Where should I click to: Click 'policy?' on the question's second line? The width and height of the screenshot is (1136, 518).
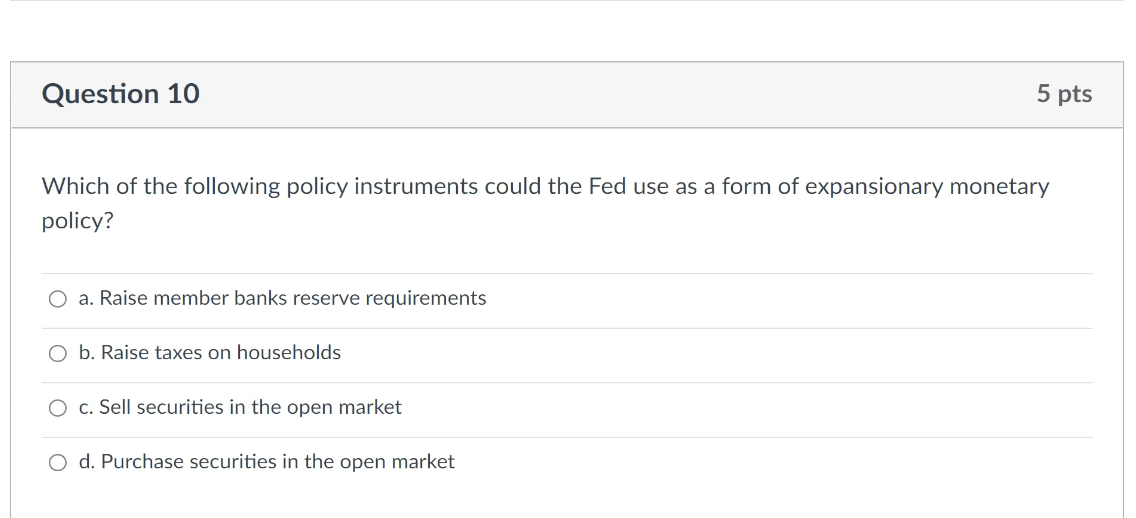(x=78, y=221)
